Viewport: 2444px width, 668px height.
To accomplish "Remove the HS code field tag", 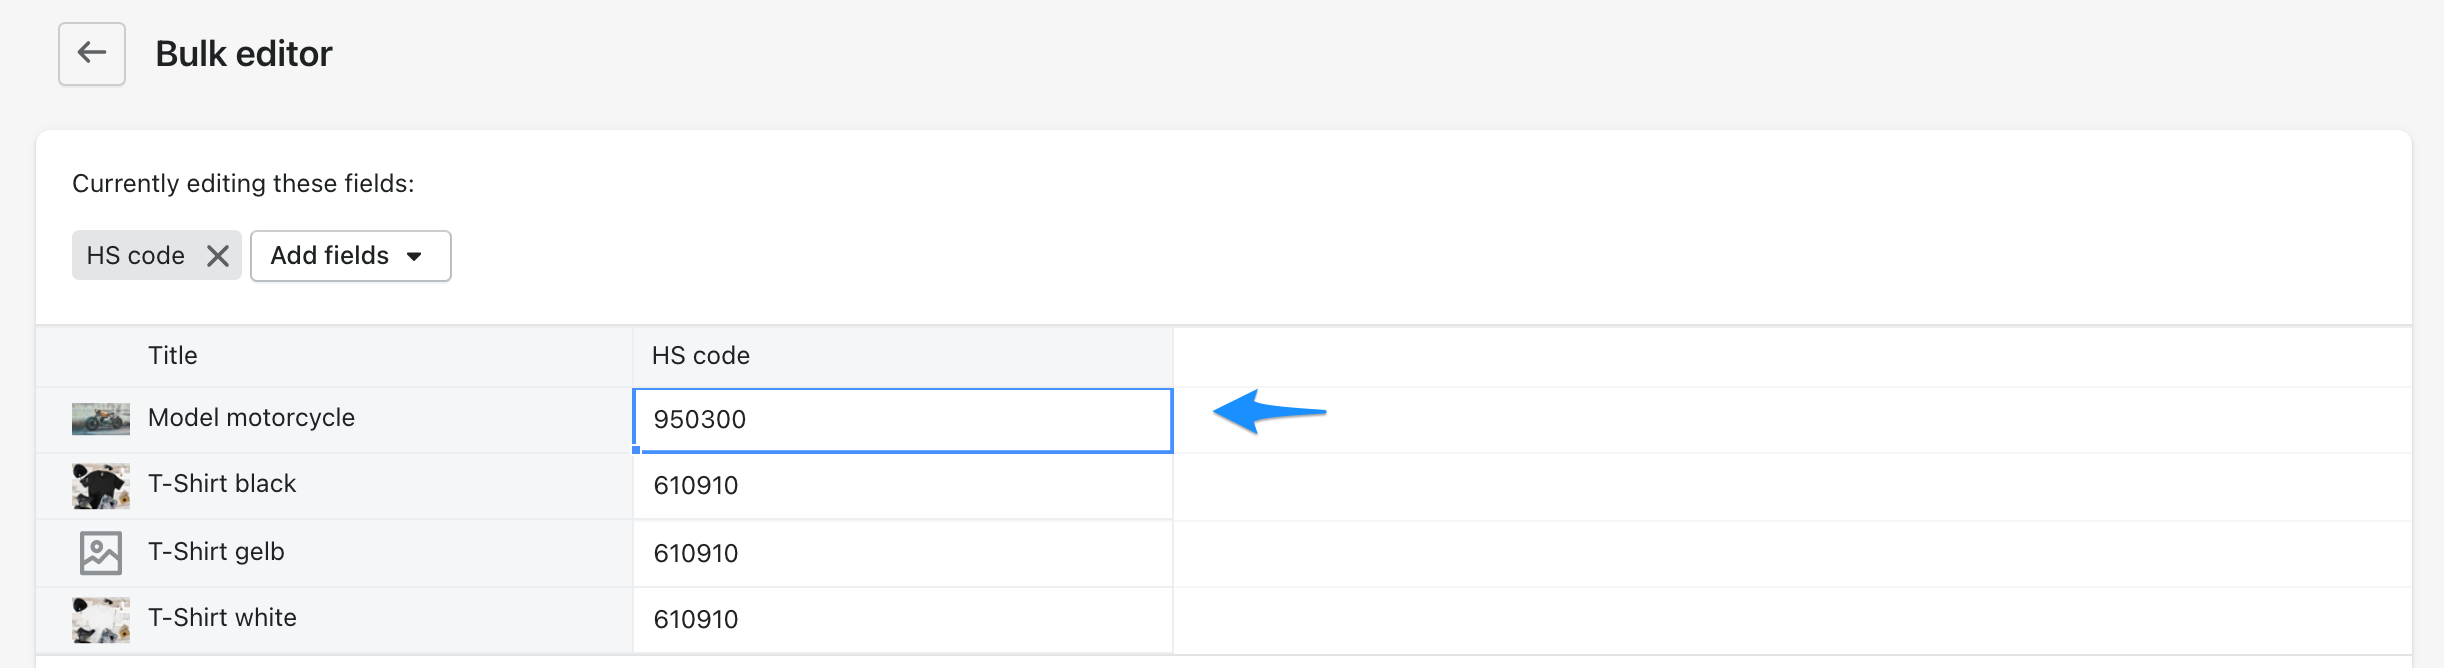I will 218,256.
